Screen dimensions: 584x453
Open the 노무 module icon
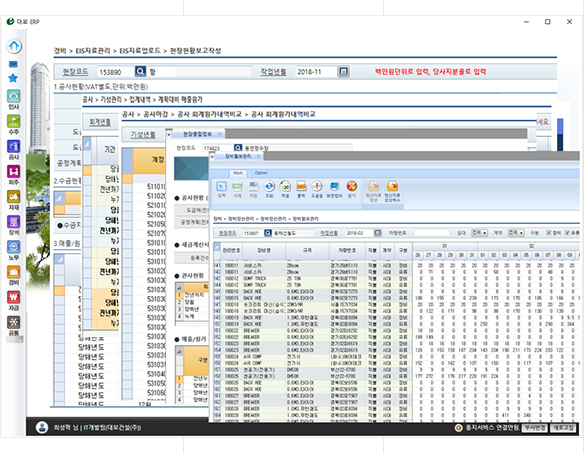pos(13,247)
